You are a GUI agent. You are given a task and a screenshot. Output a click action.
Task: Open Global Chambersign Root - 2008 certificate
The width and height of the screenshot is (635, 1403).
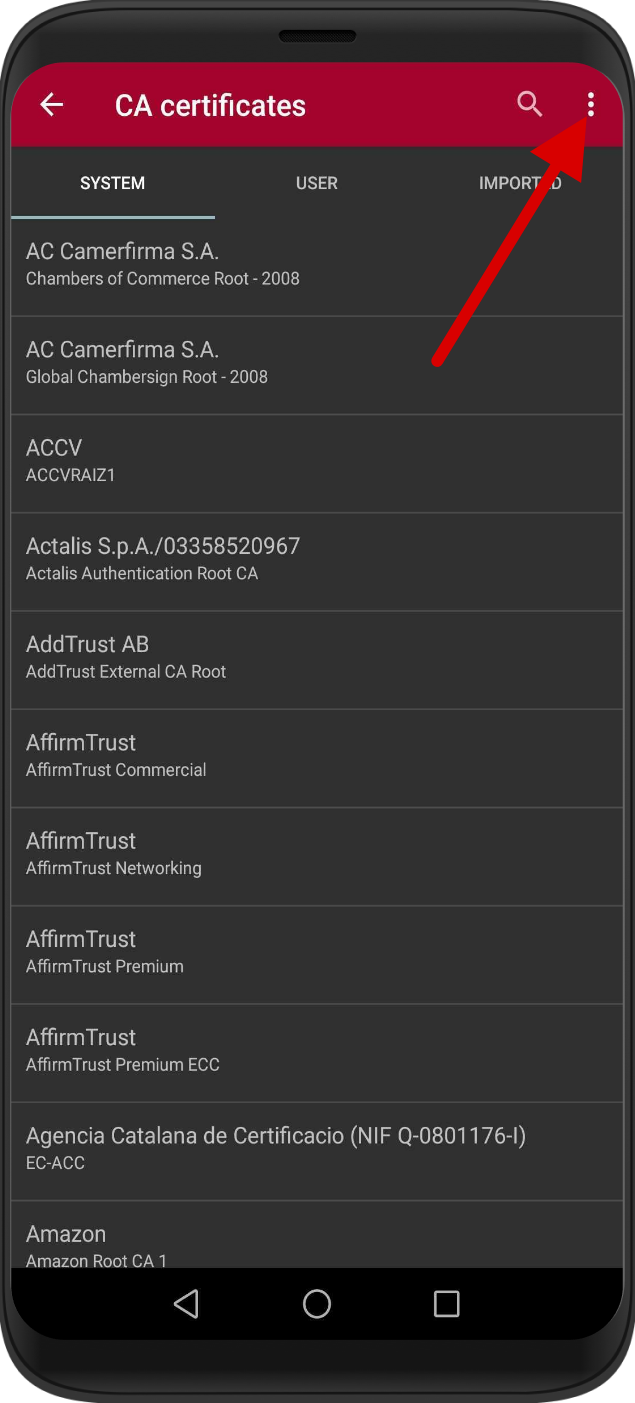(317, 365)
